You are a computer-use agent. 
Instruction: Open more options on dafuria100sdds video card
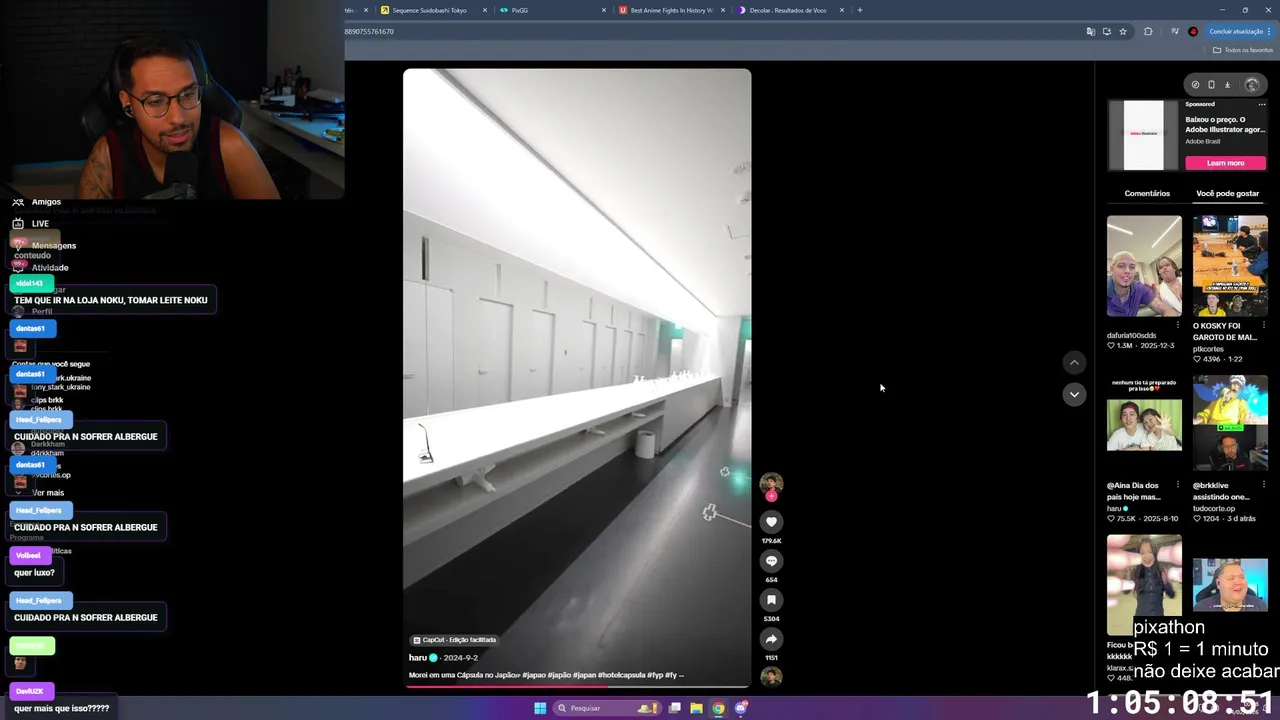click(x=1177, y=326)
